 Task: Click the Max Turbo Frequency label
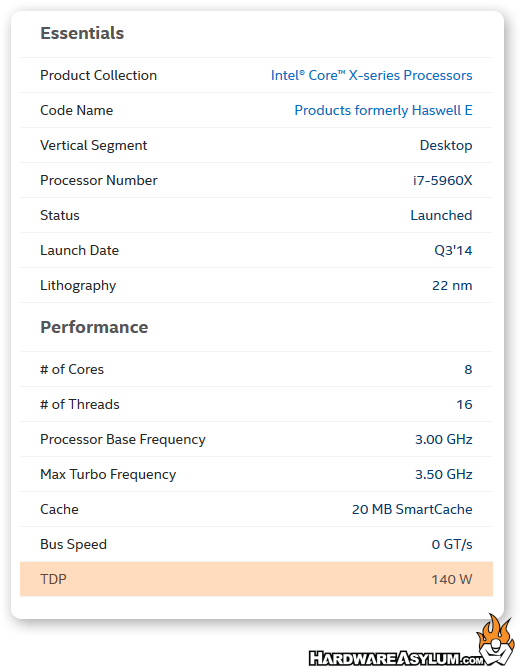point(108,474)
